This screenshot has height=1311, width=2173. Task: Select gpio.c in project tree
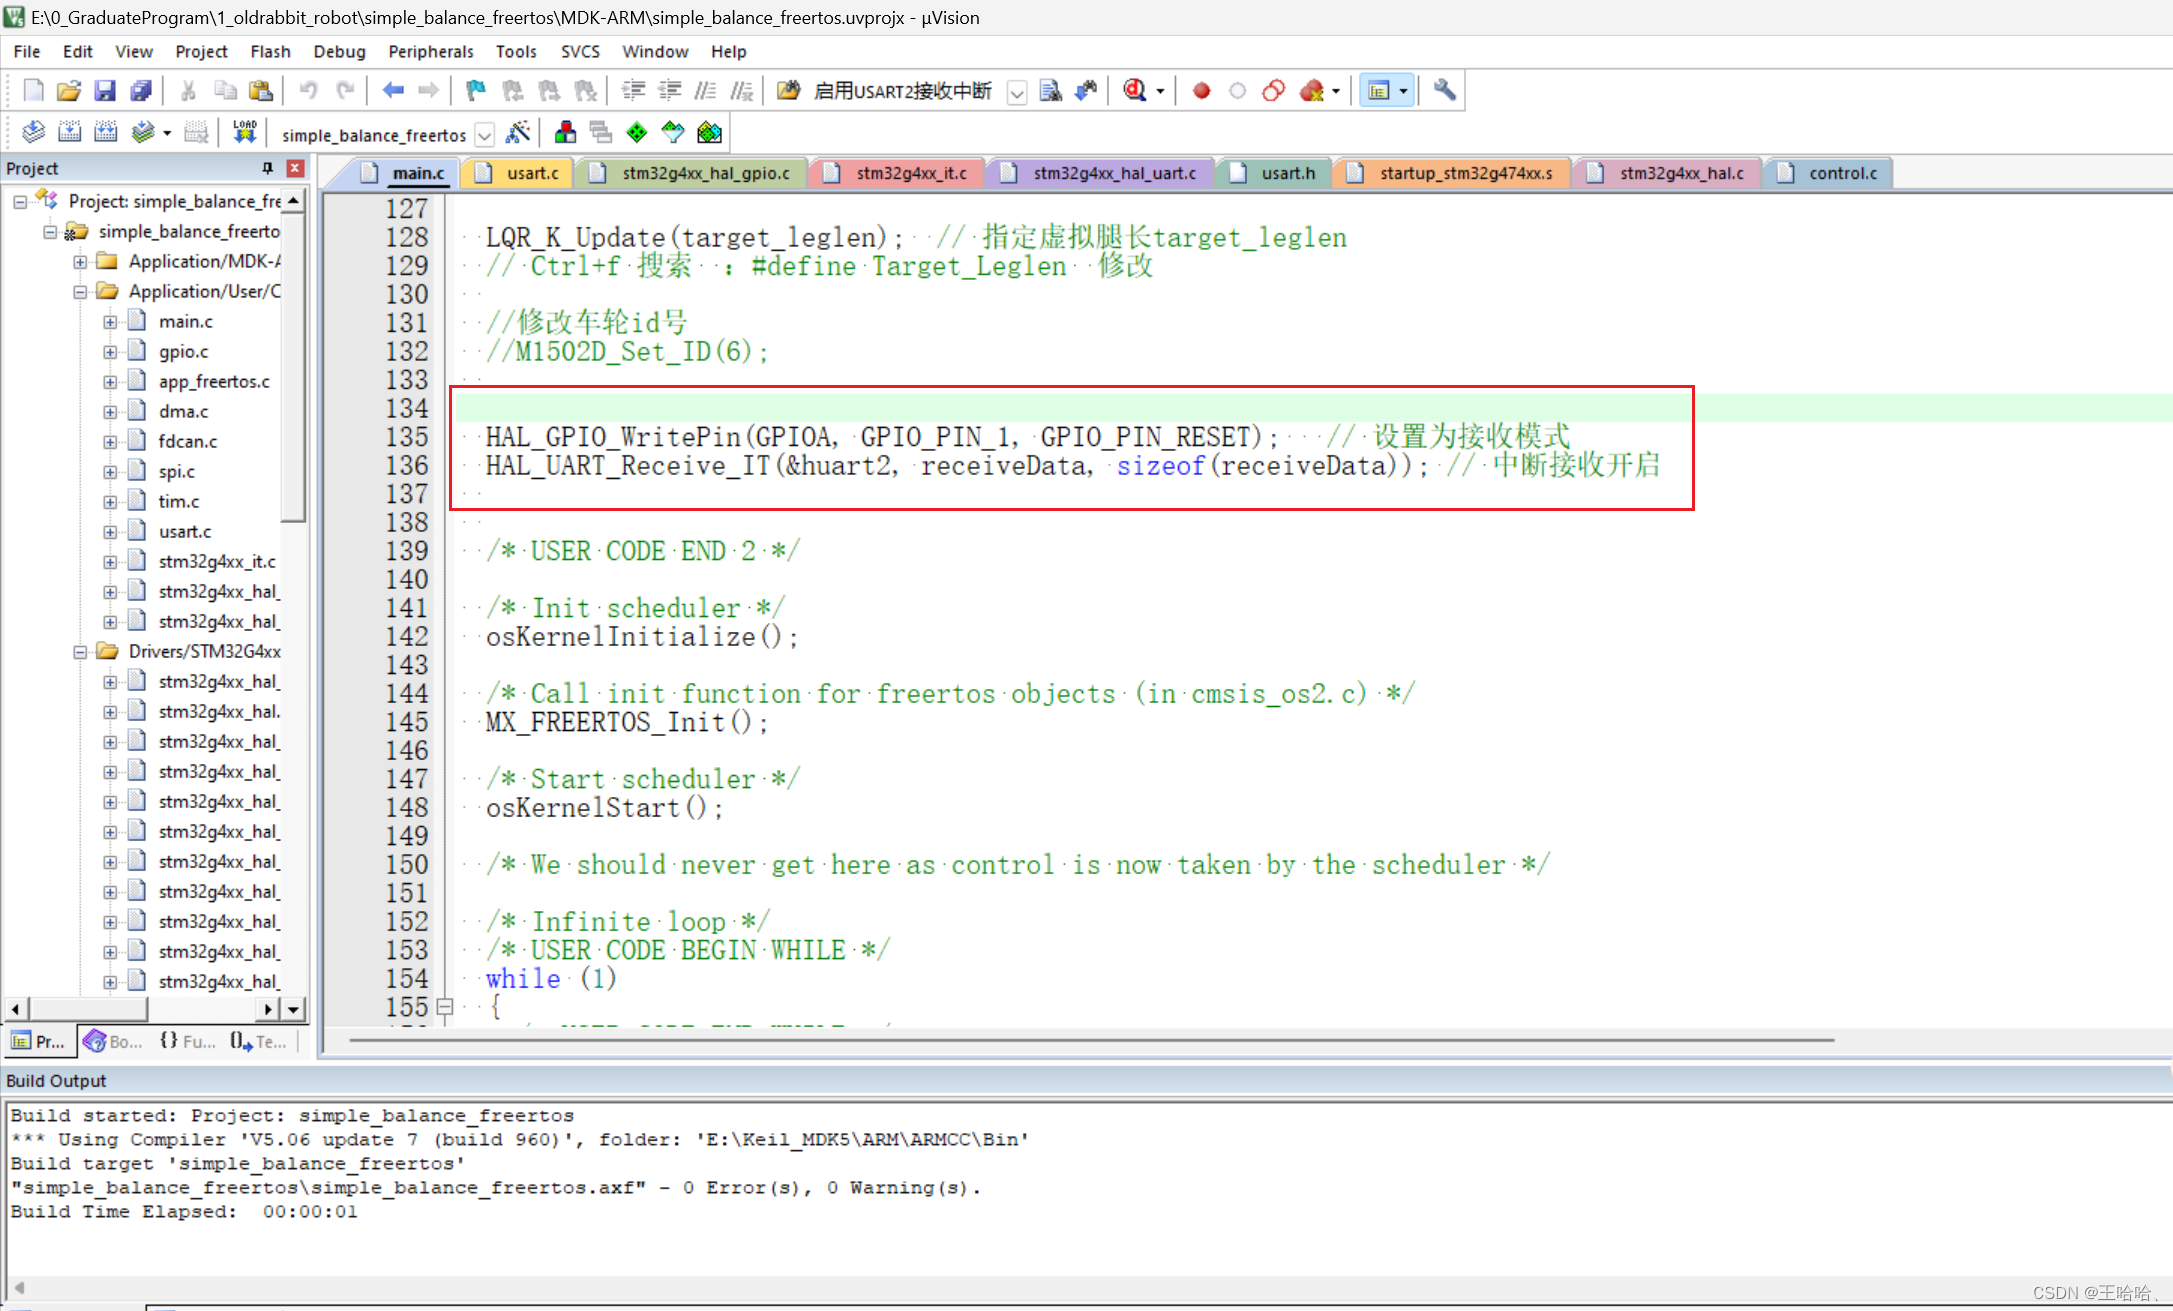click(x=183, y=352)
